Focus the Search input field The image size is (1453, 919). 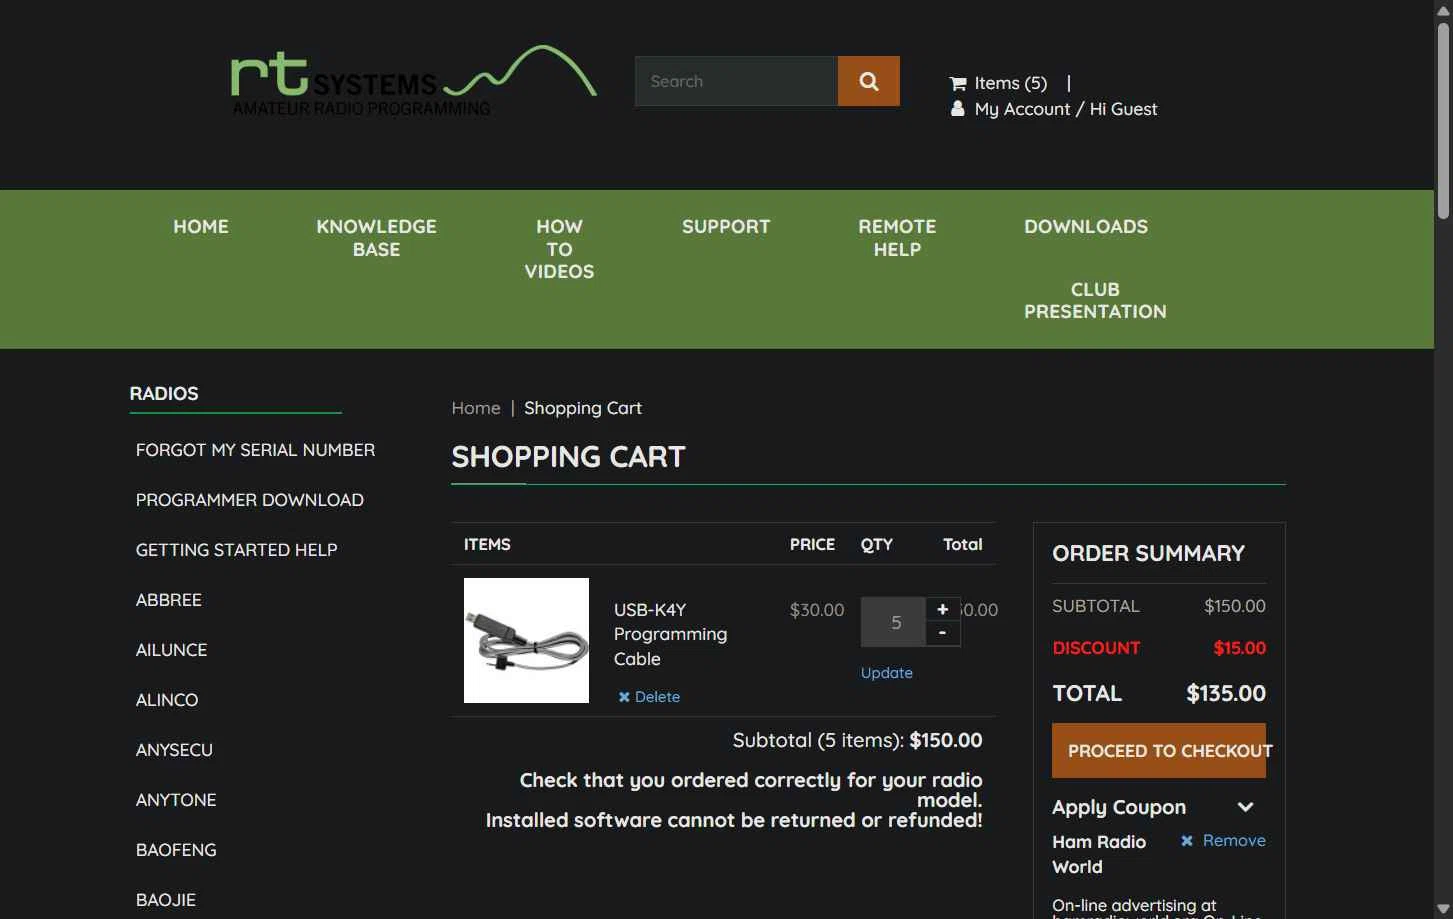736,81
